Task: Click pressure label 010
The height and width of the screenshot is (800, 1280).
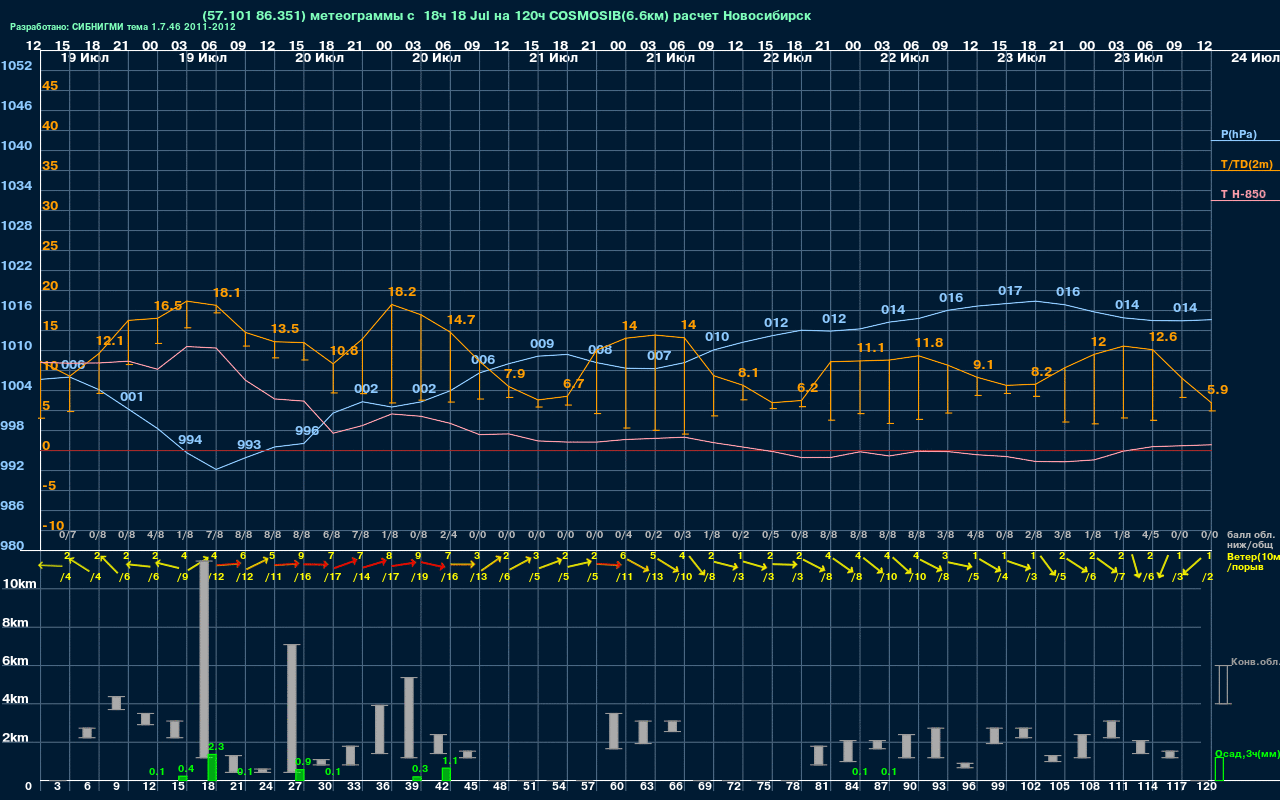Action: [717, 337]
